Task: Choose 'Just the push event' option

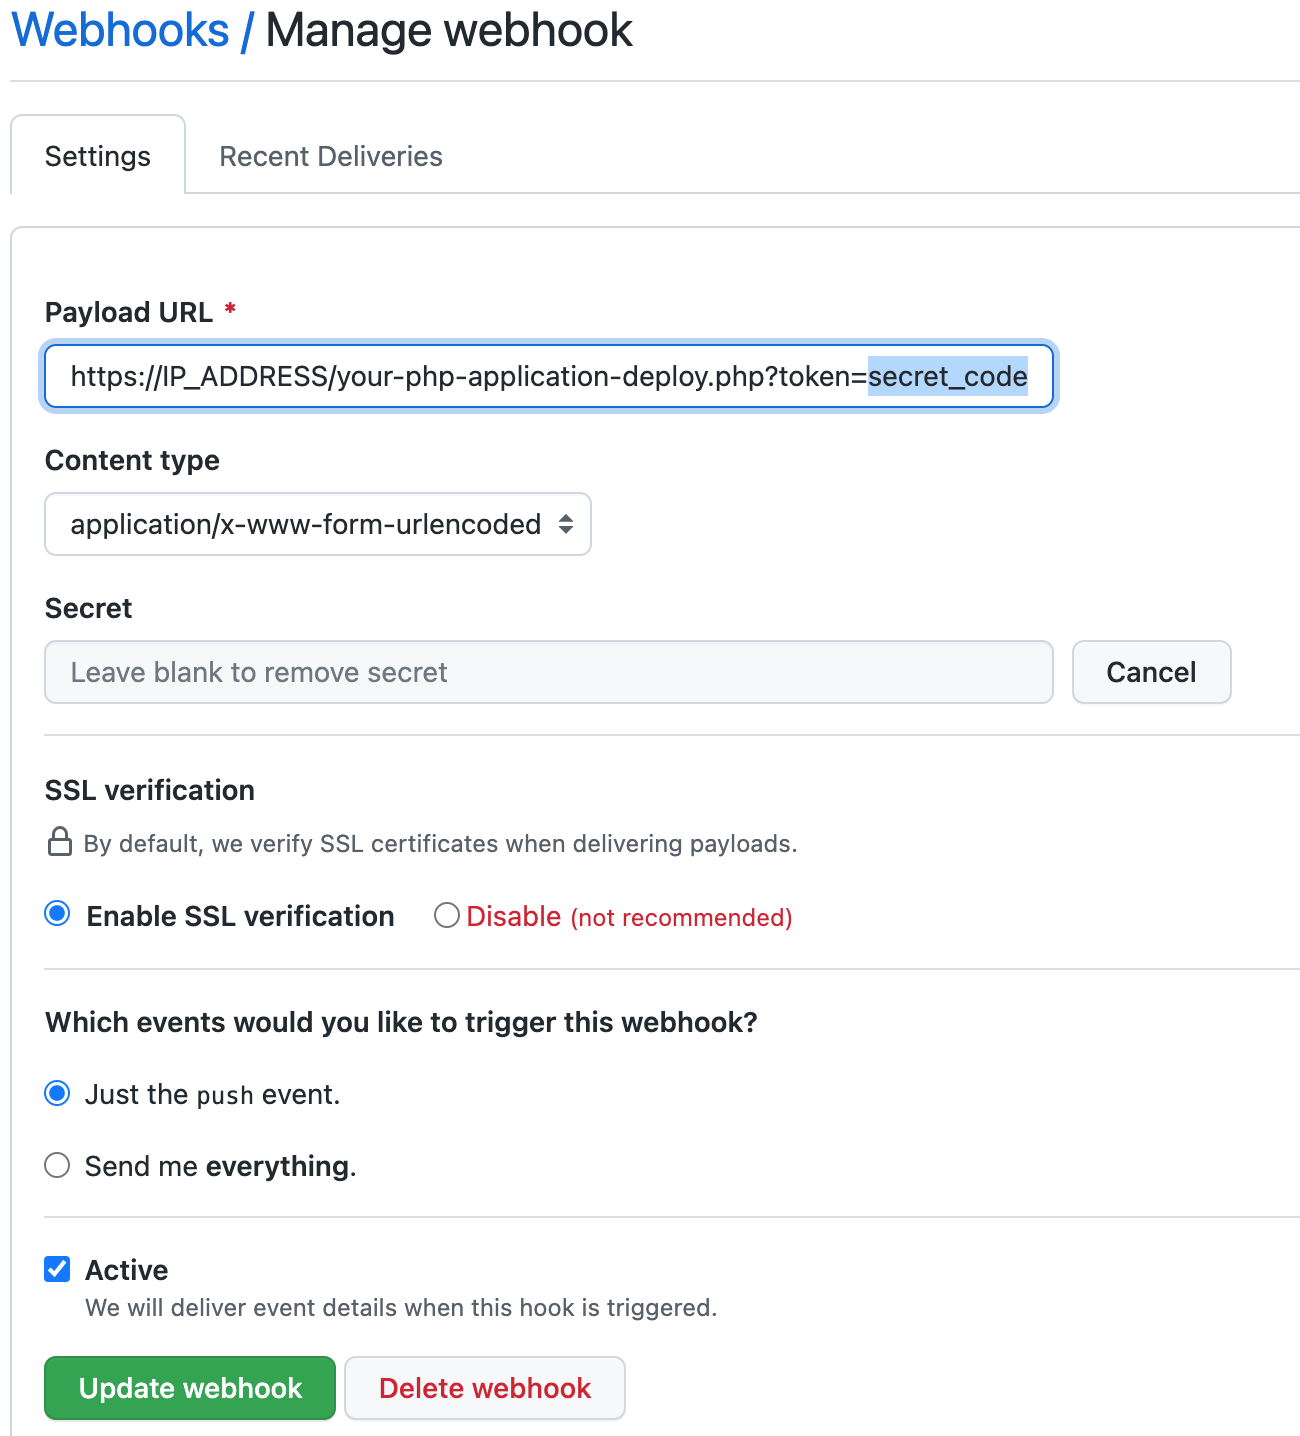Action: [x=58, y=1094]
